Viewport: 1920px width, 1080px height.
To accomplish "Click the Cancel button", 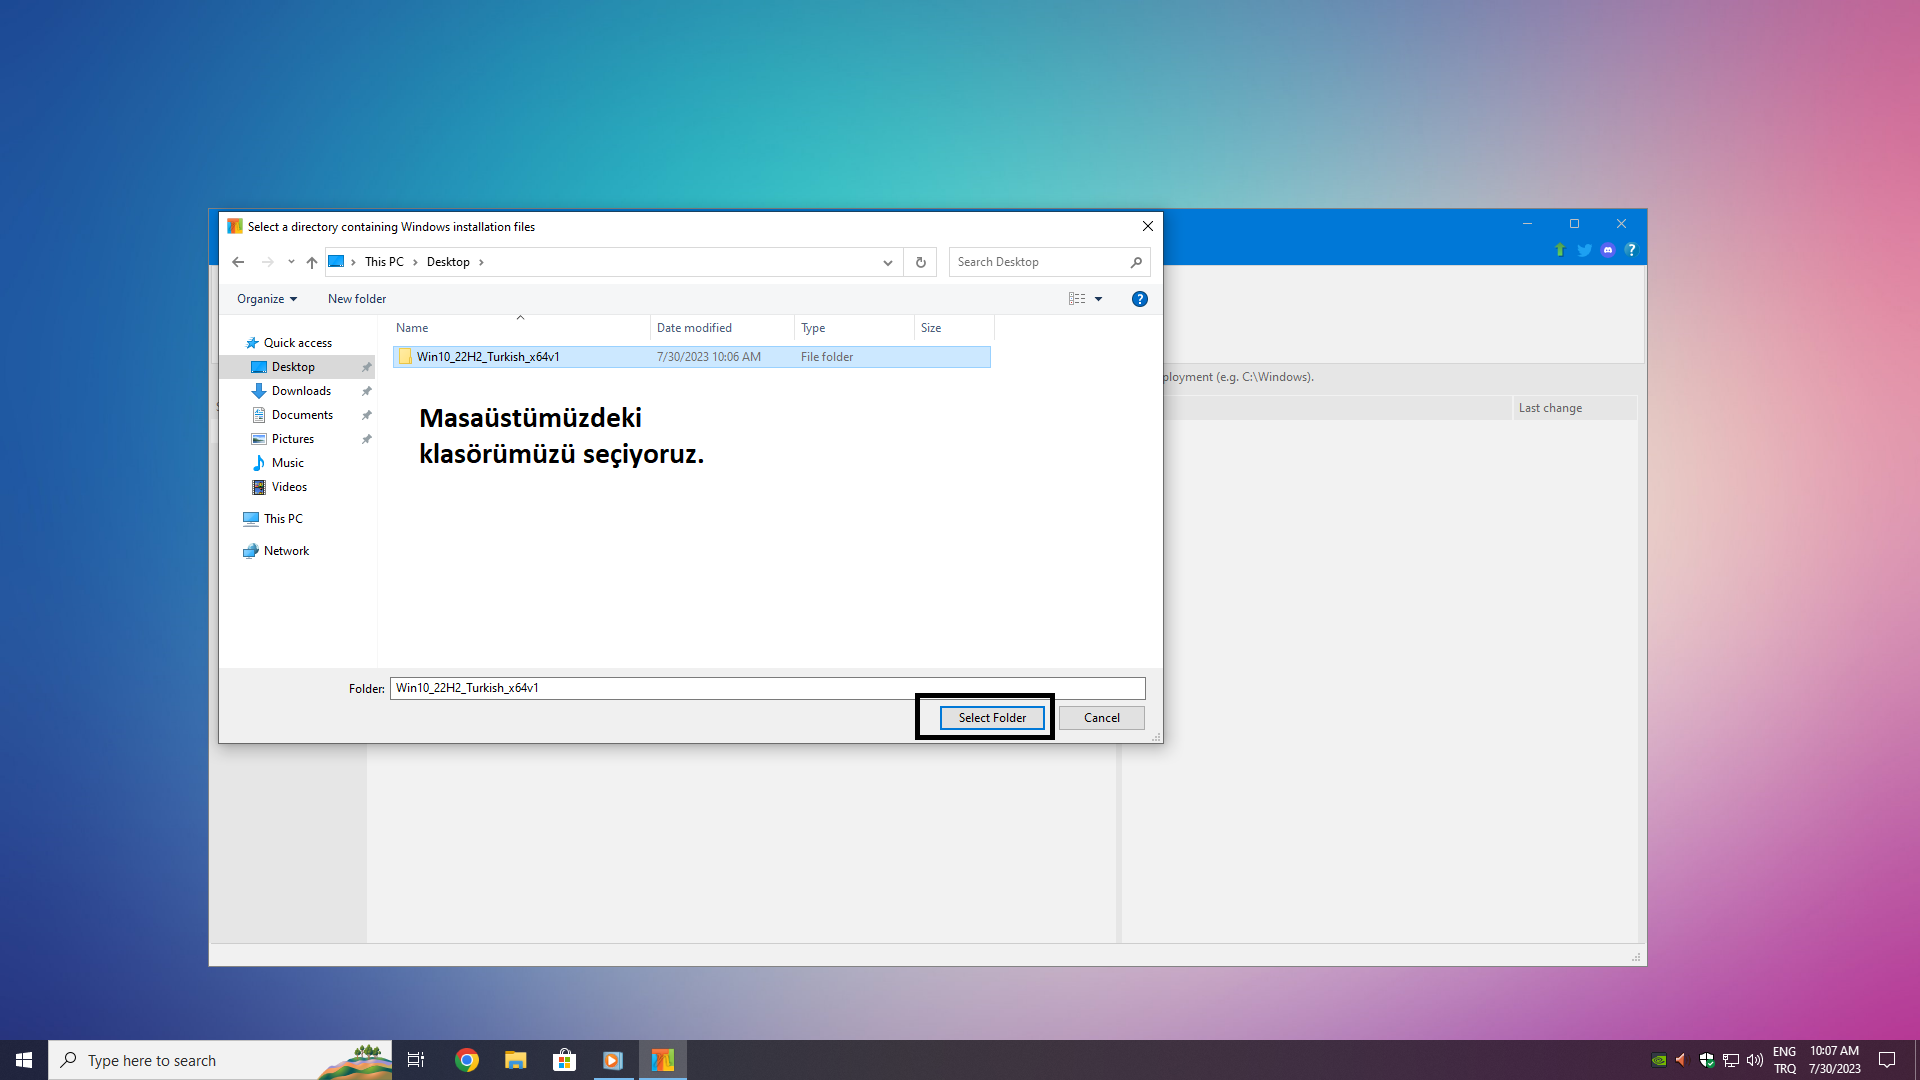I will click(x=1101, y=718).
